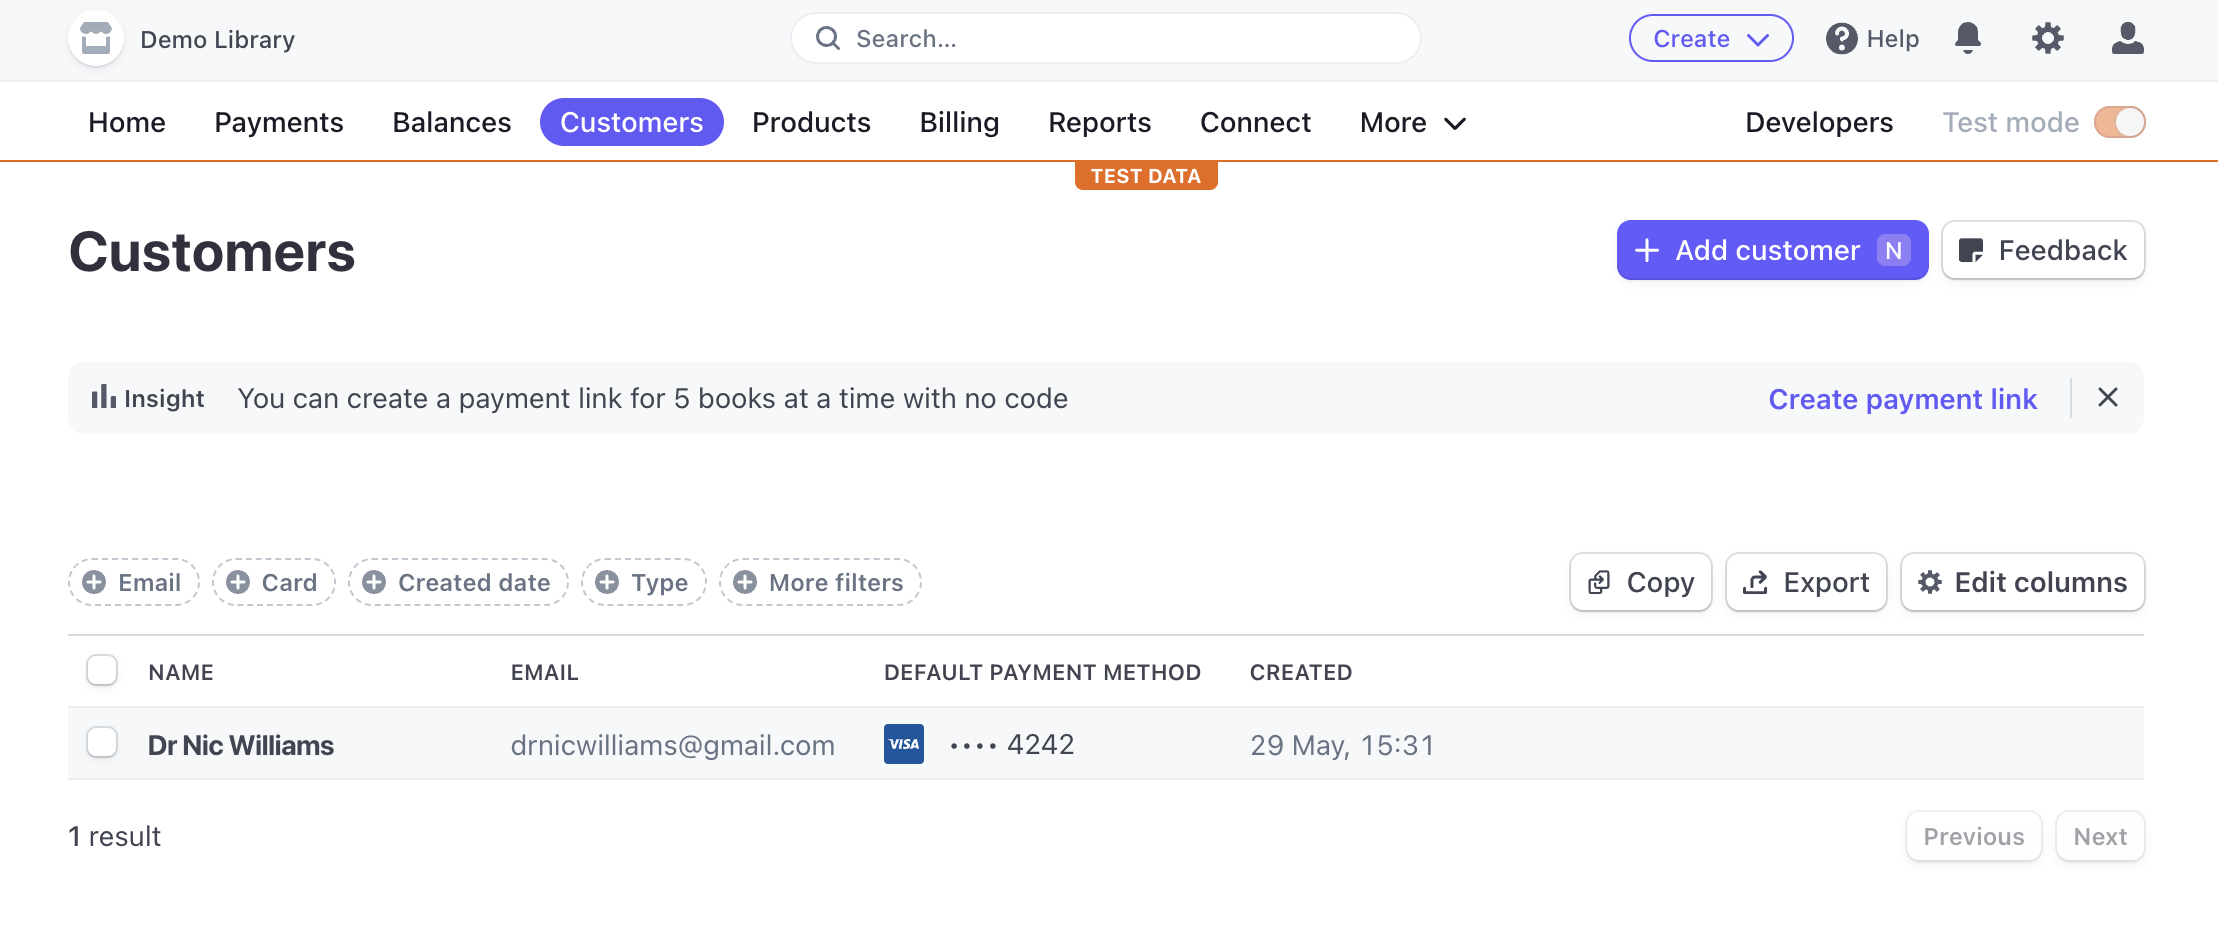Open Billing tab
This screenshot has height=928, width=2218.
959,122
